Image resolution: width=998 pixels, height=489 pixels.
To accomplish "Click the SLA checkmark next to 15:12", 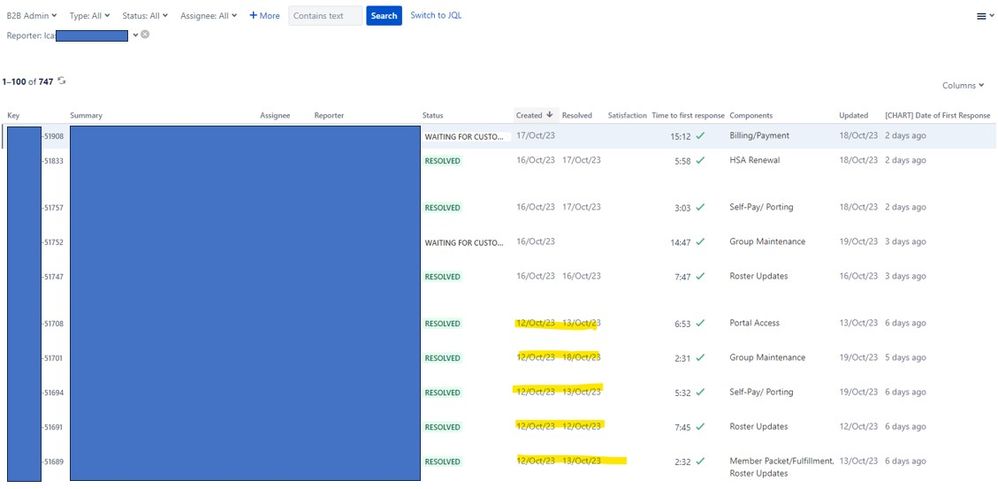I will (700, 136).
